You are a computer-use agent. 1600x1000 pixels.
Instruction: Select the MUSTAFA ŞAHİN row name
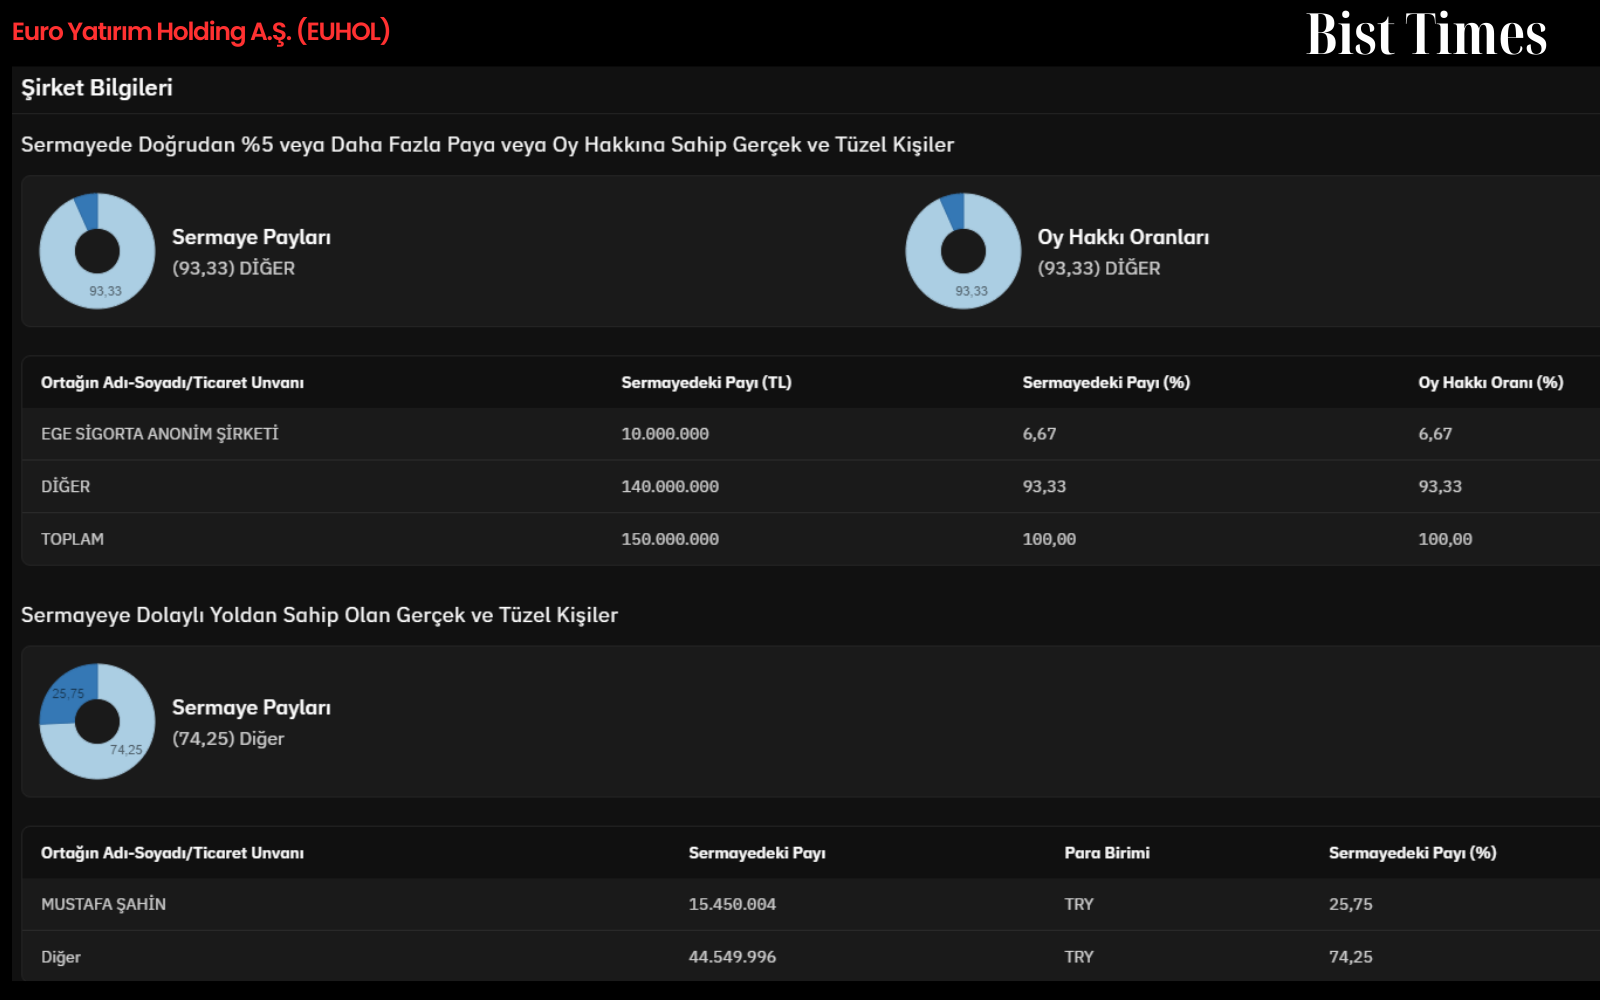103,904
